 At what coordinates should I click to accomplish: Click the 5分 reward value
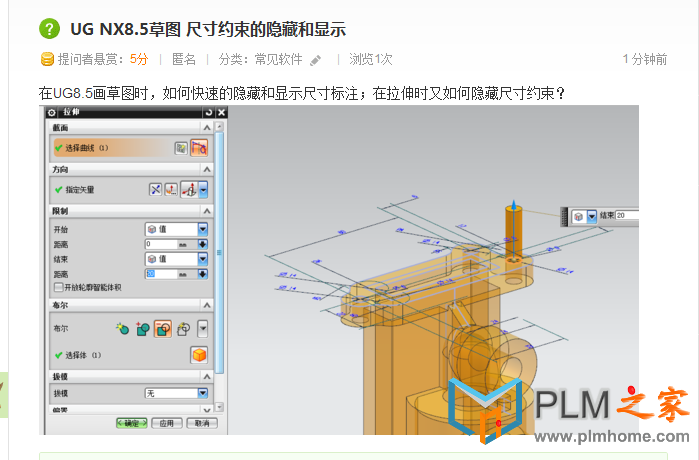click(139, 59)
